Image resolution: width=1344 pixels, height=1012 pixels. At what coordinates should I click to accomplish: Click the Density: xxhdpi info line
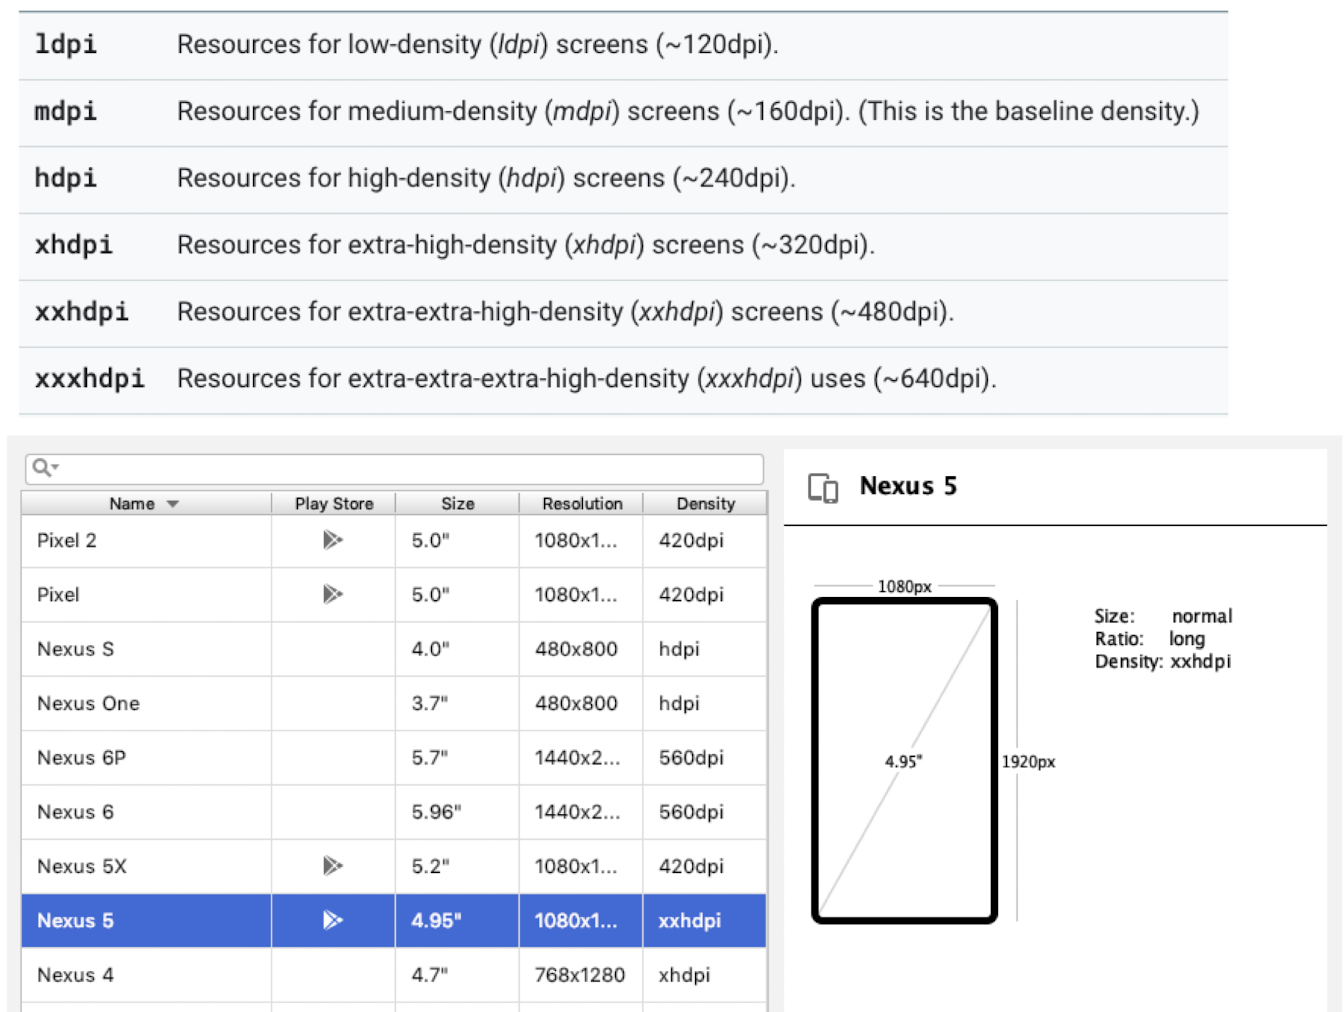pyautogui.click(x=1162, y=661)
